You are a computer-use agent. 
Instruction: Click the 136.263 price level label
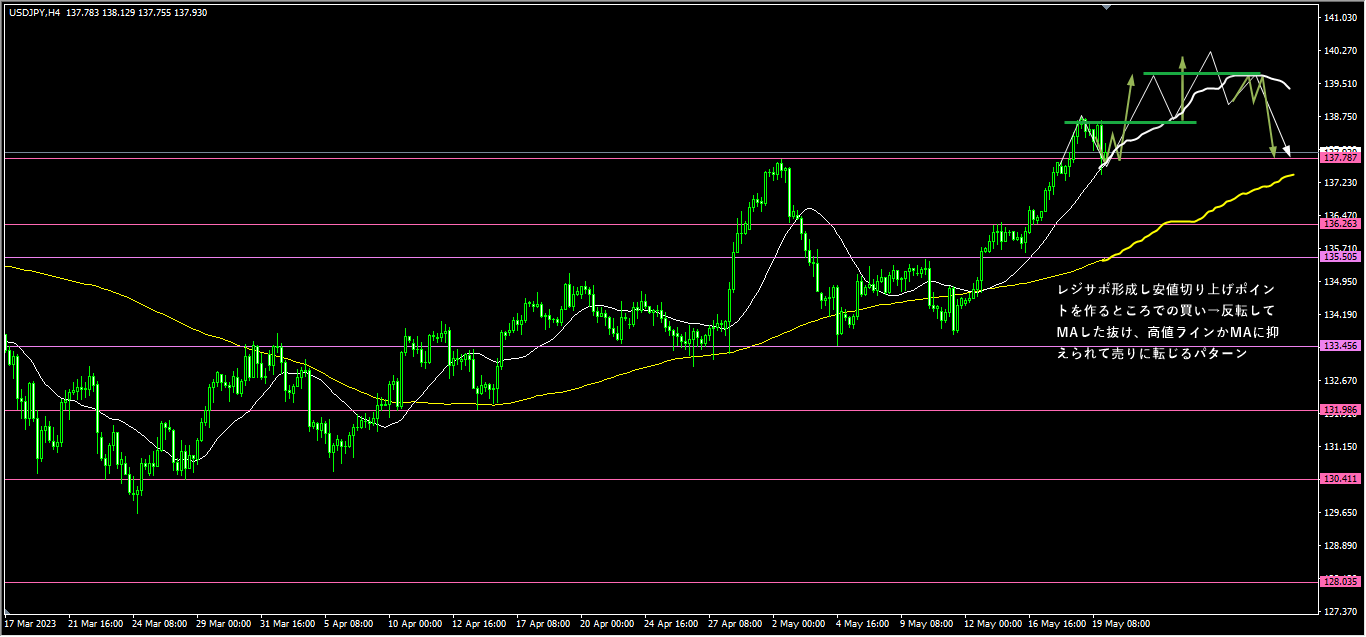[1339, 224]
